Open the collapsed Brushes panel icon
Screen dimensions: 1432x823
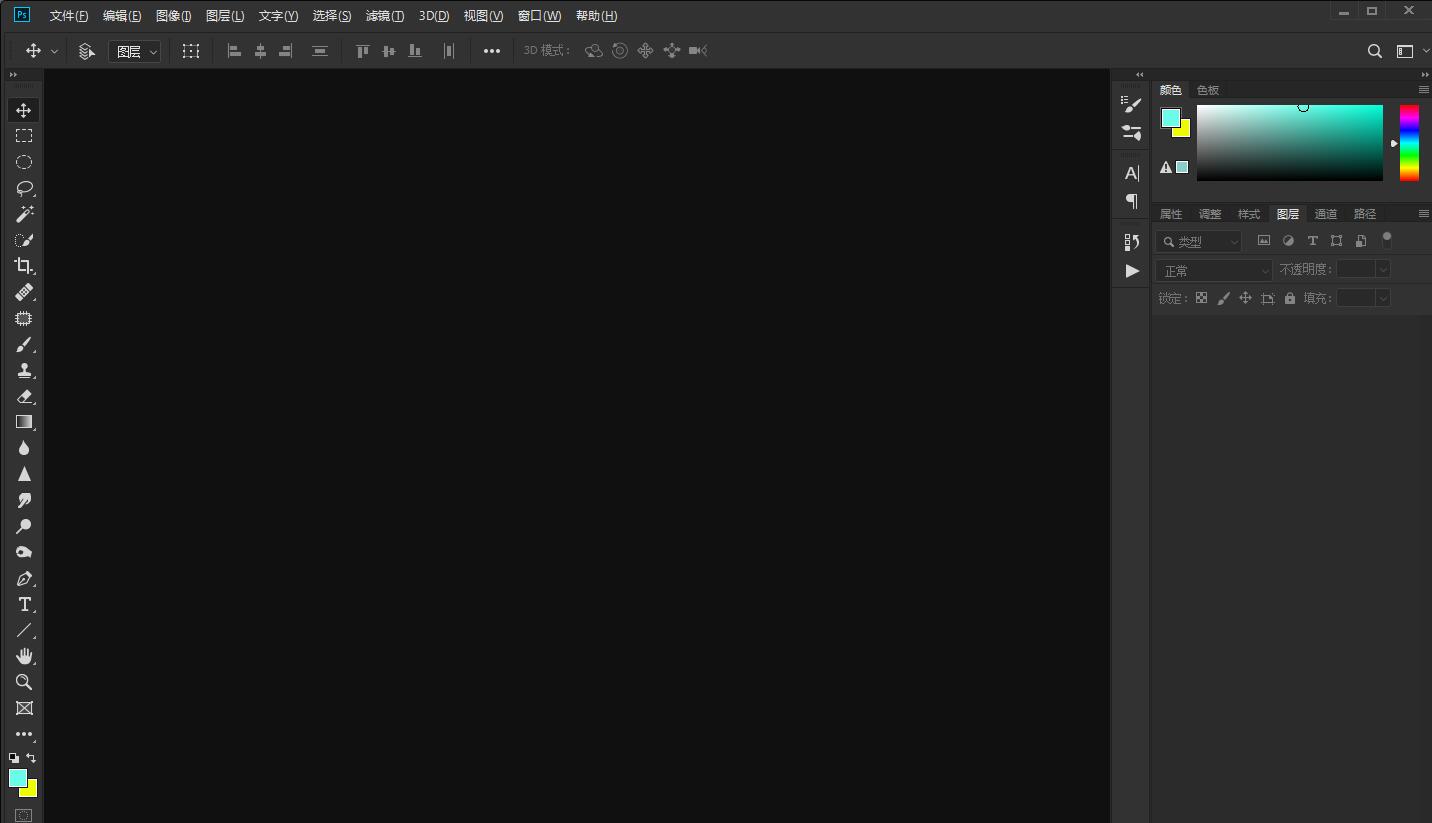tap(1131, 132)
